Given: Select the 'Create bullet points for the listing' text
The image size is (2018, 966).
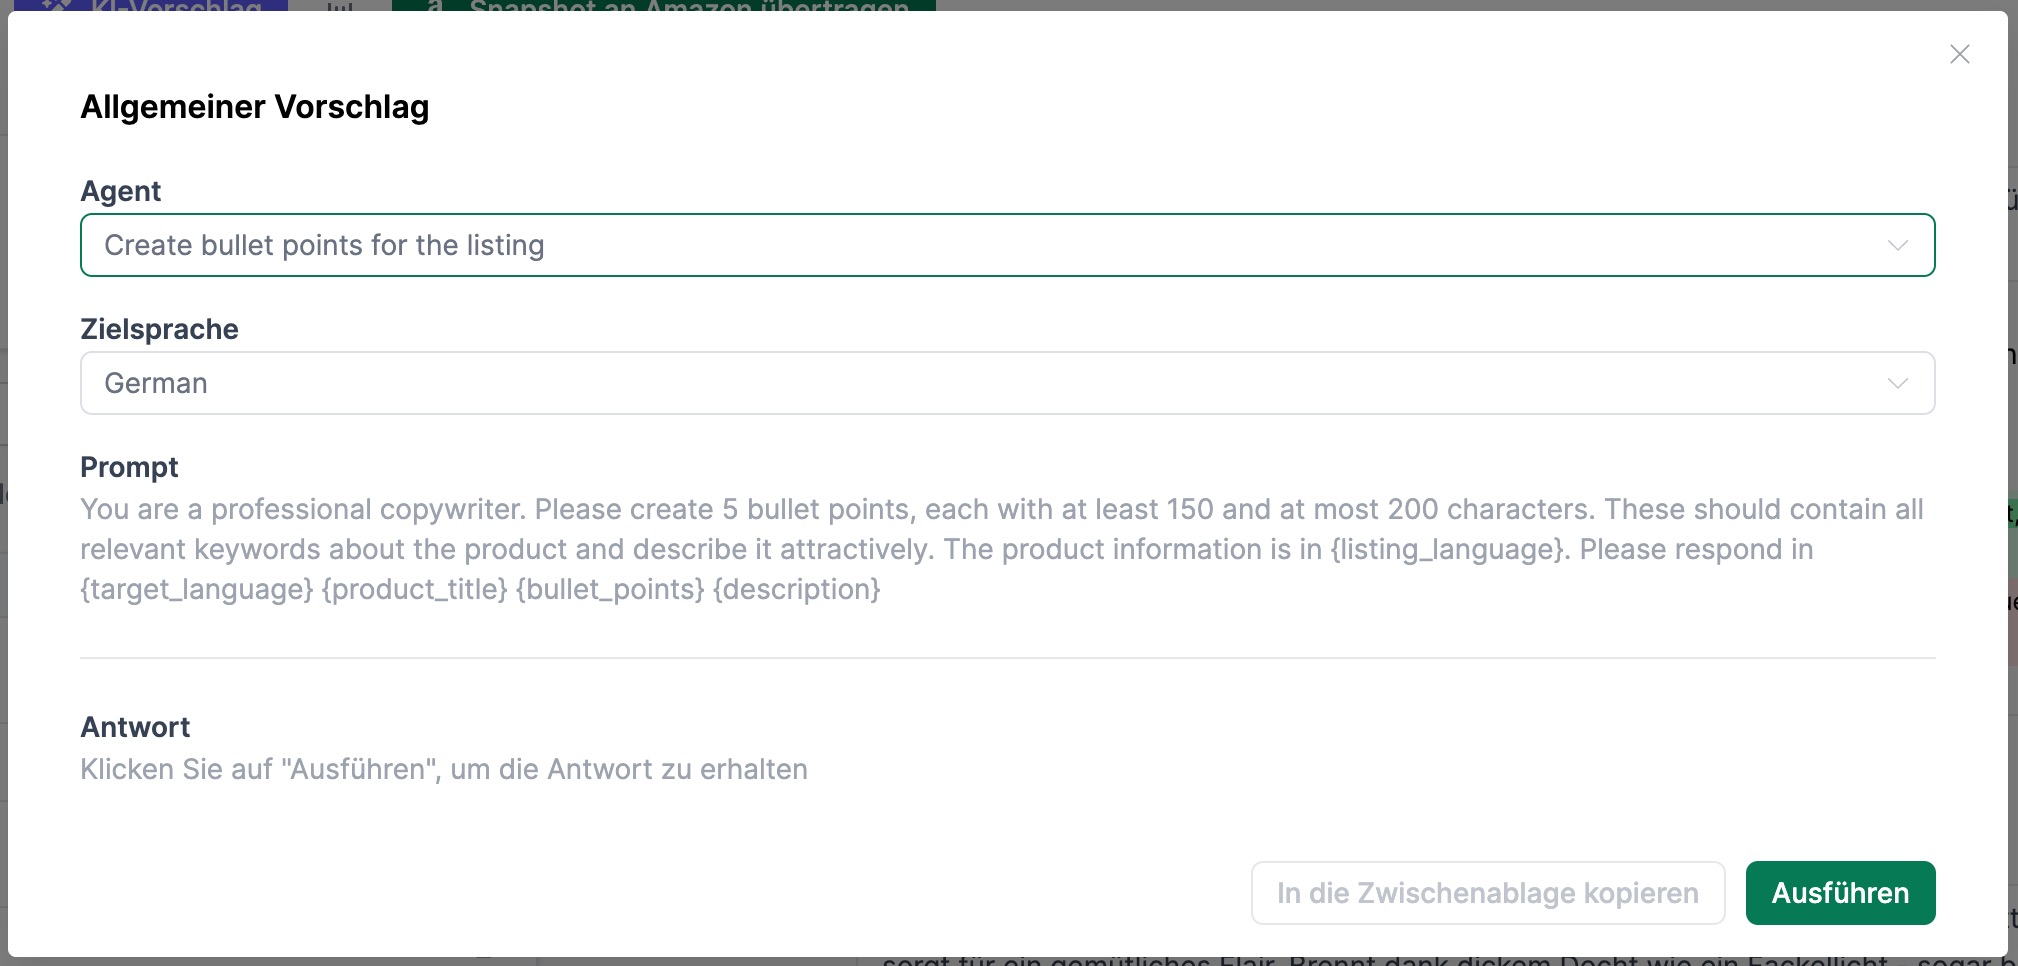Looking at the screenshot, I should (x=324, y=245).
